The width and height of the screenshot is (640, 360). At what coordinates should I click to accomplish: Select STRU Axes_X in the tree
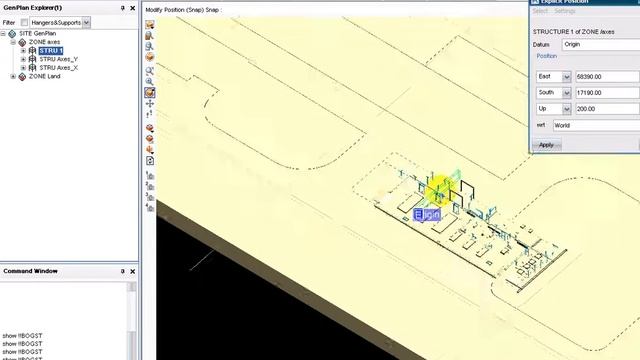tap(58, 68)
